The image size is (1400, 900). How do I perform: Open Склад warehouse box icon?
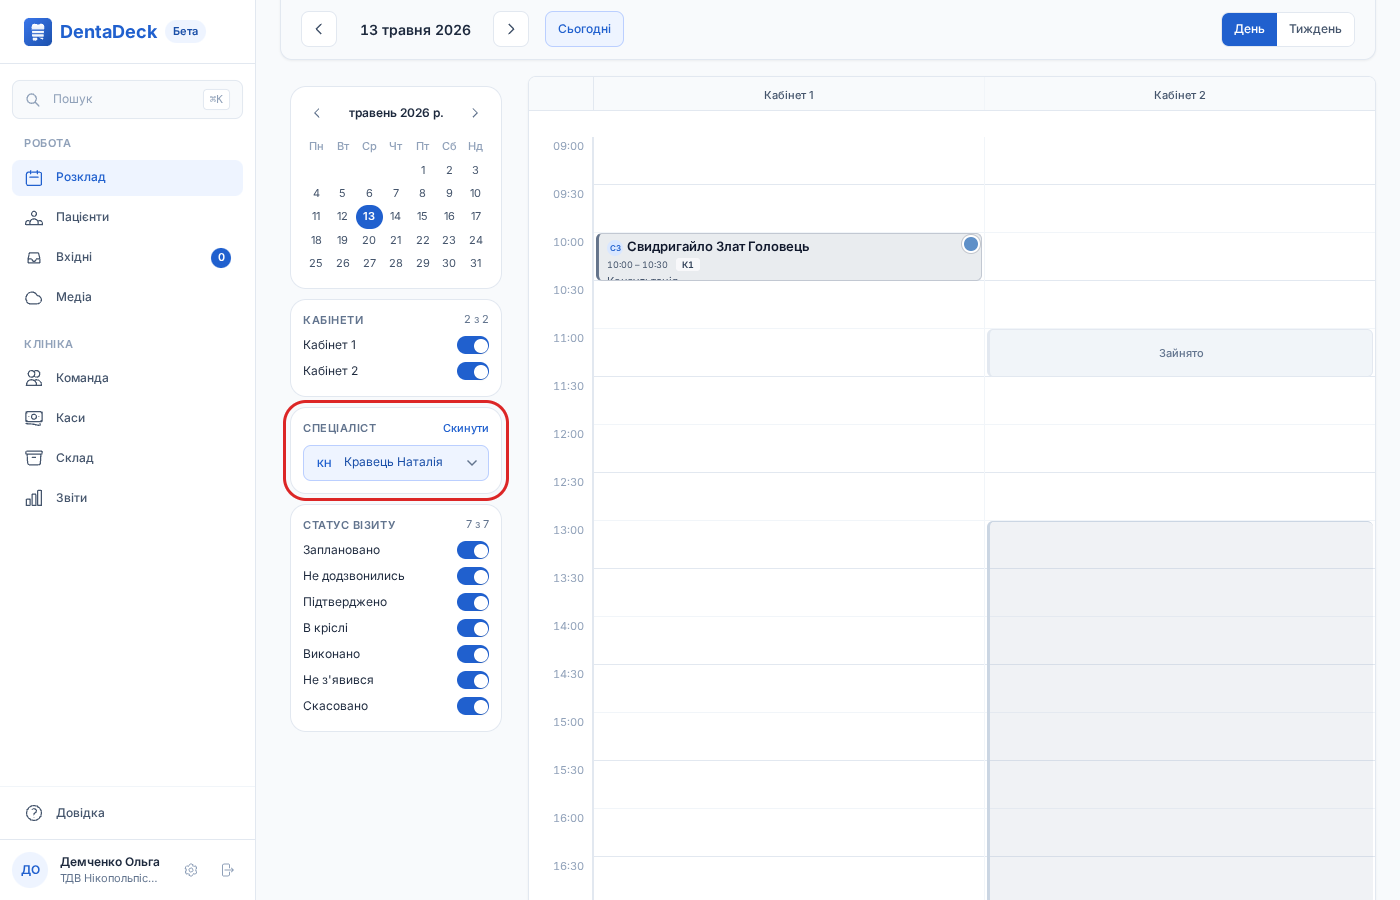pos(34,458)
